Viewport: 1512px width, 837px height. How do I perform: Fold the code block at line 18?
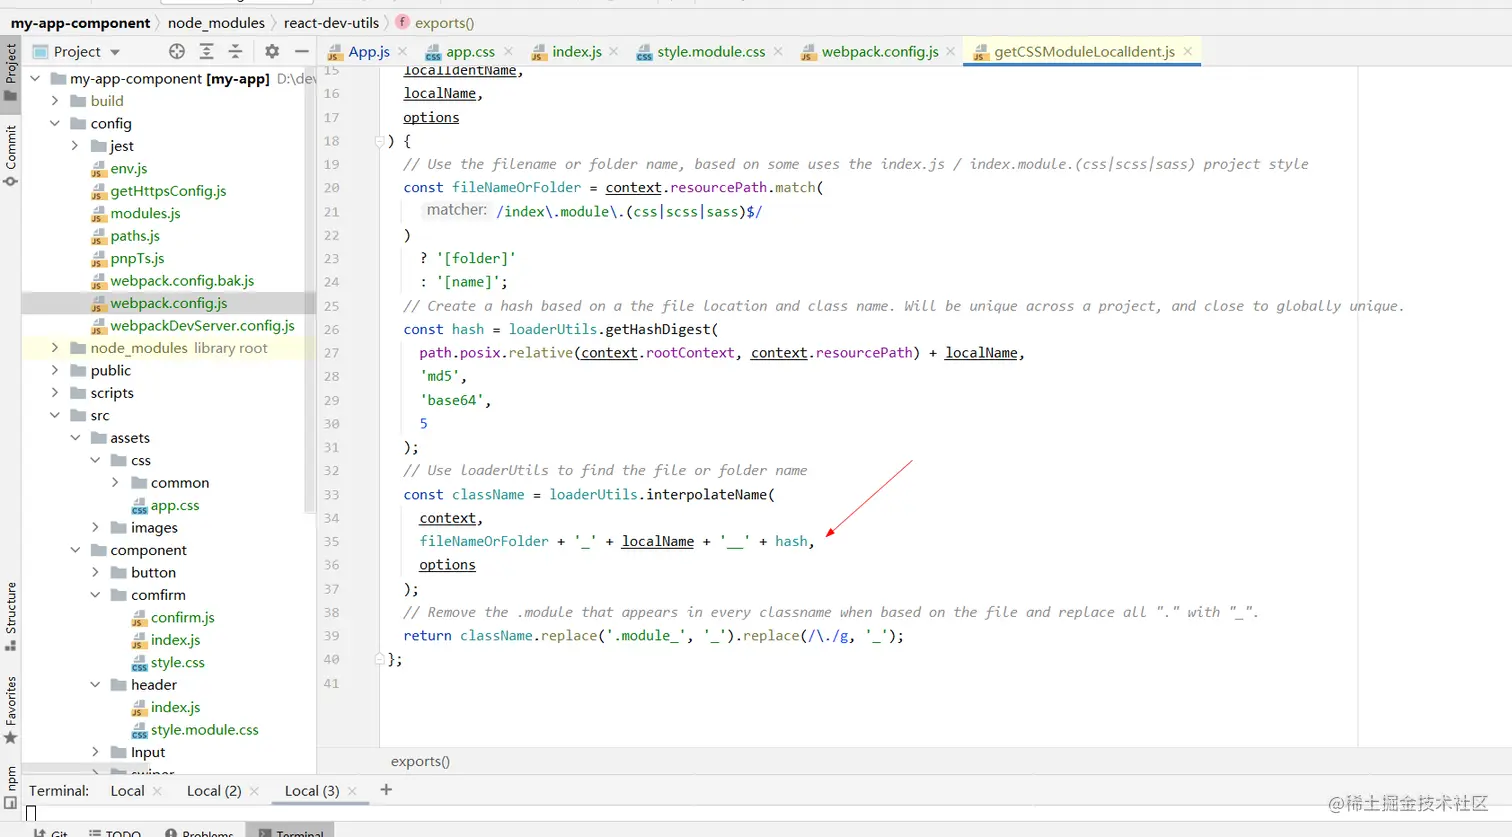380,141
